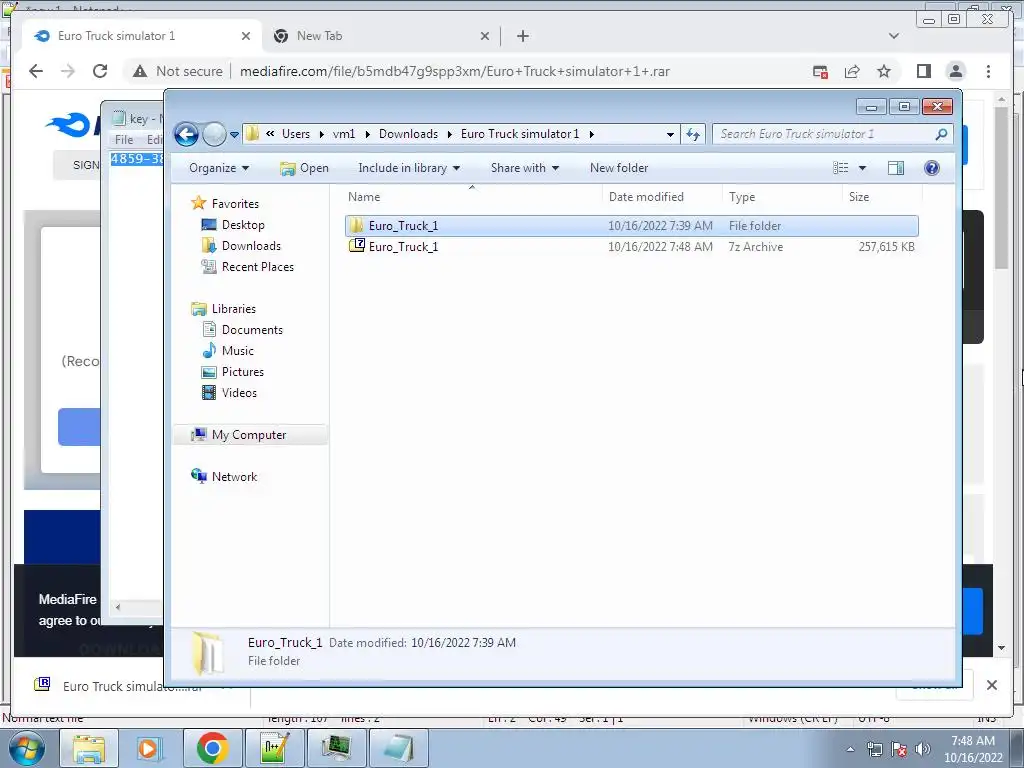Image resolution: width=1024 pixels, height=768 pixels.
Task: Select the Euro_Truck_1 7z archive file
Action: coord(632,247)
